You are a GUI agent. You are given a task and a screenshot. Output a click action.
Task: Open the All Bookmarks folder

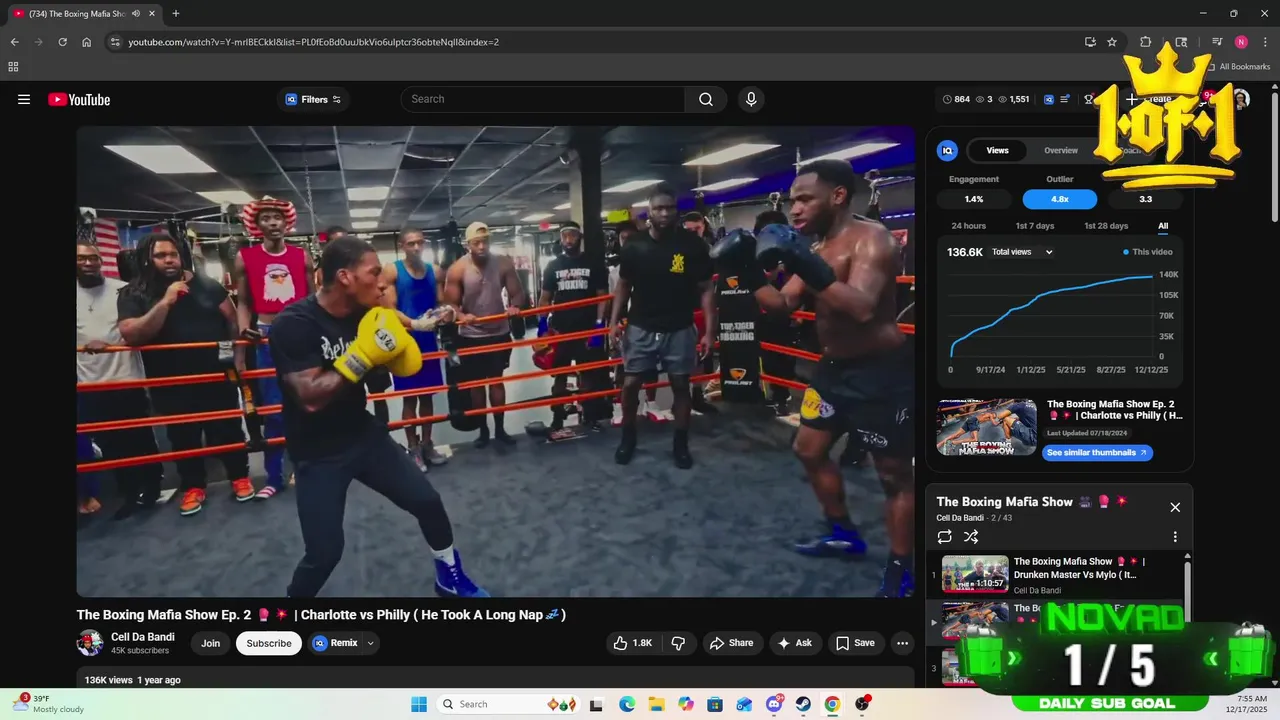[1238, 67]
